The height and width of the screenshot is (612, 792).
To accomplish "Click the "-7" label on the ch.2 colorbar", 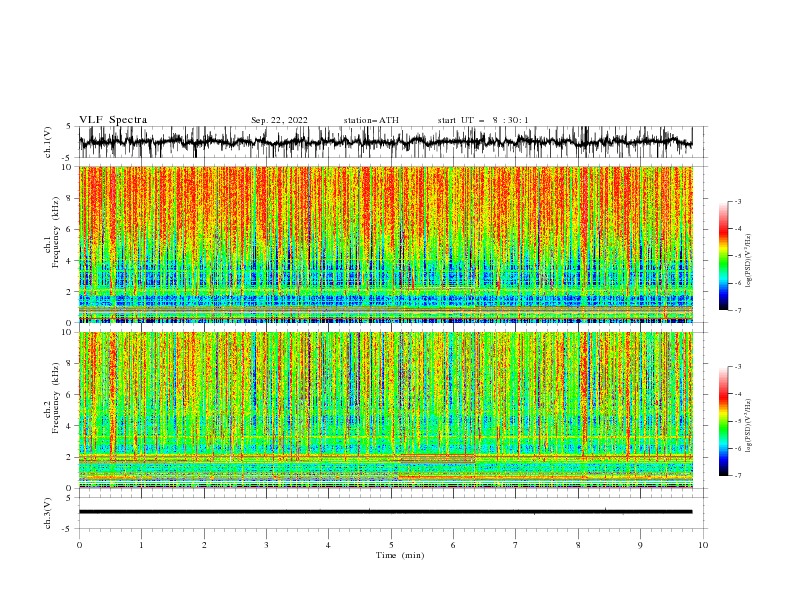I will coord(738,476).
